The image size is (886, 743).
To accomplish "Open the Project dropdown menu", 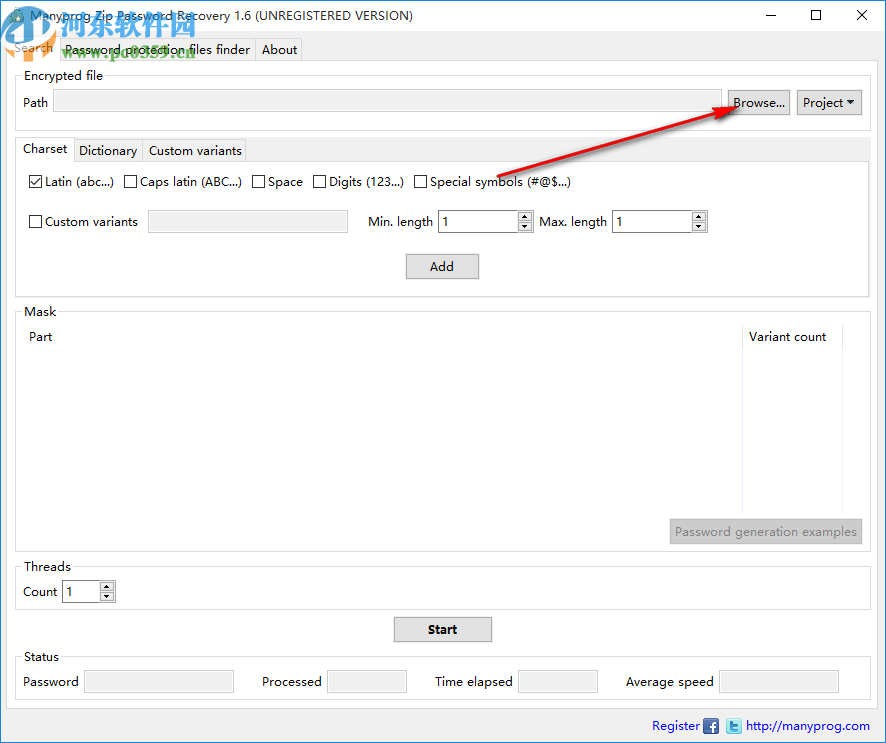I will pos(829,102).
